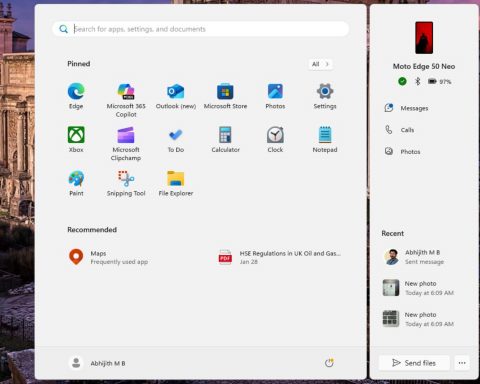
Task: Click the phone Bluetooth status icon
Action: click(x=417, y=81)
